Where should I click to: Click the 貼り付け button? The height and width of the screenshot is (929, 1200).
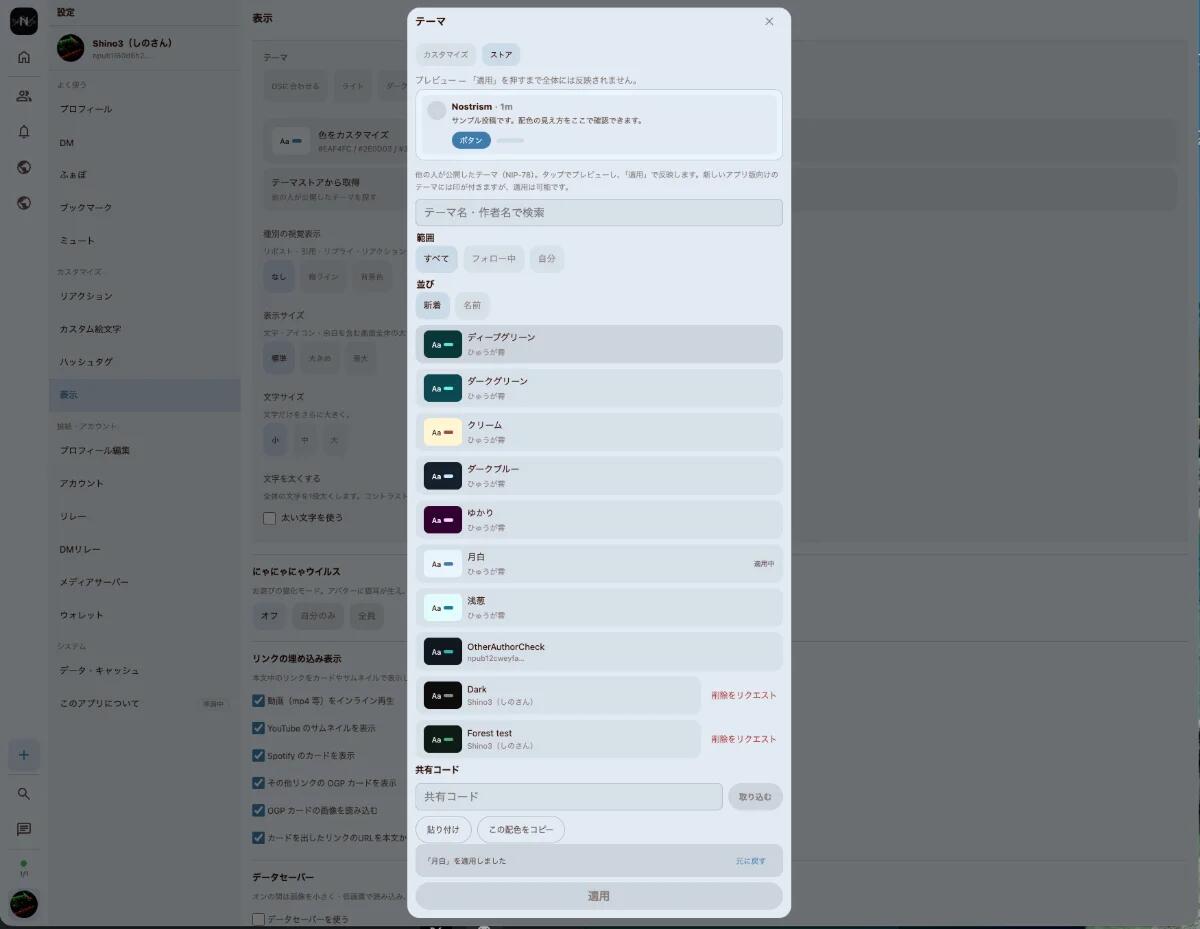click(x=443, y=830)
